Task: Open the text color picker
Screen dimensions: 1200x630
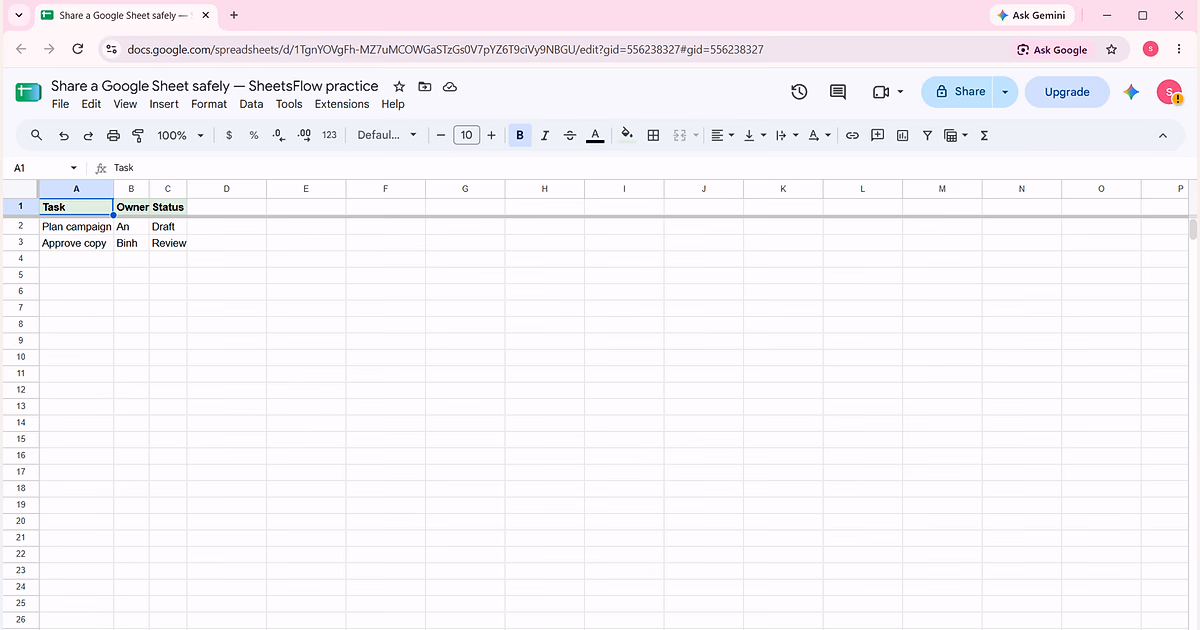Action: (595, 135)
